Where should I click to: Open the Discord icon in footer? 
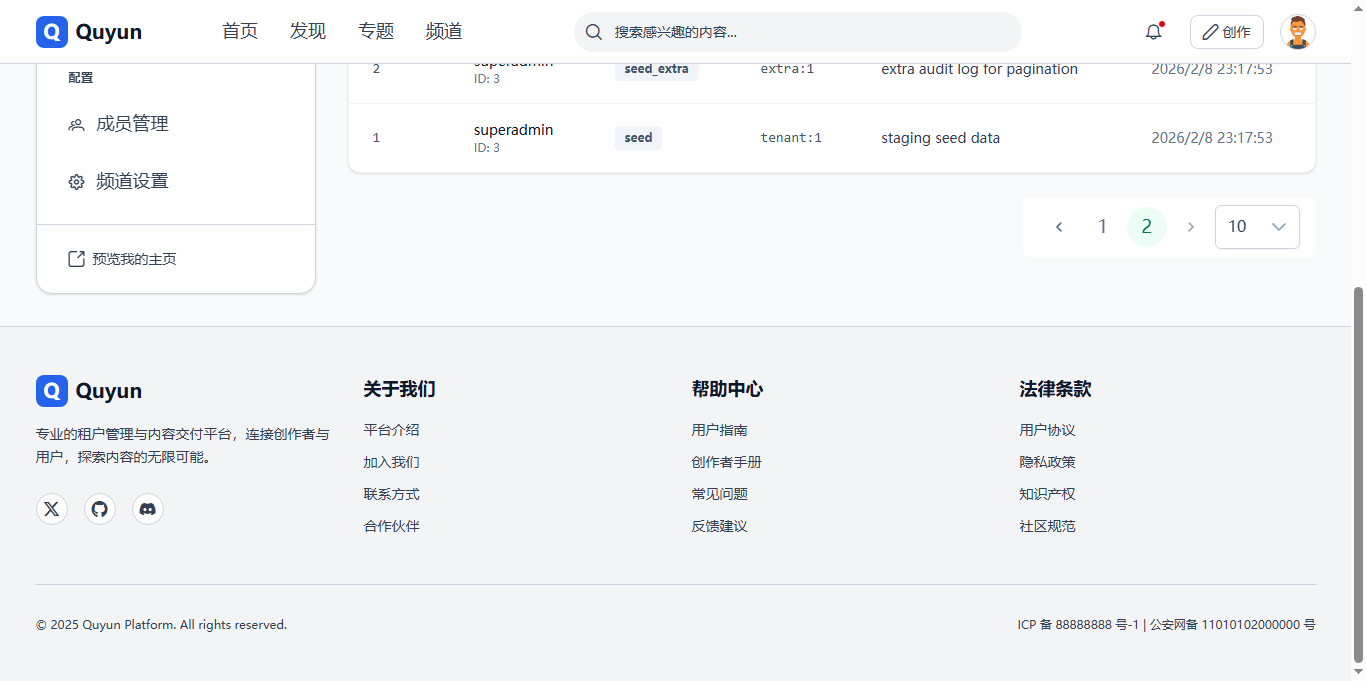click(147, 508)
